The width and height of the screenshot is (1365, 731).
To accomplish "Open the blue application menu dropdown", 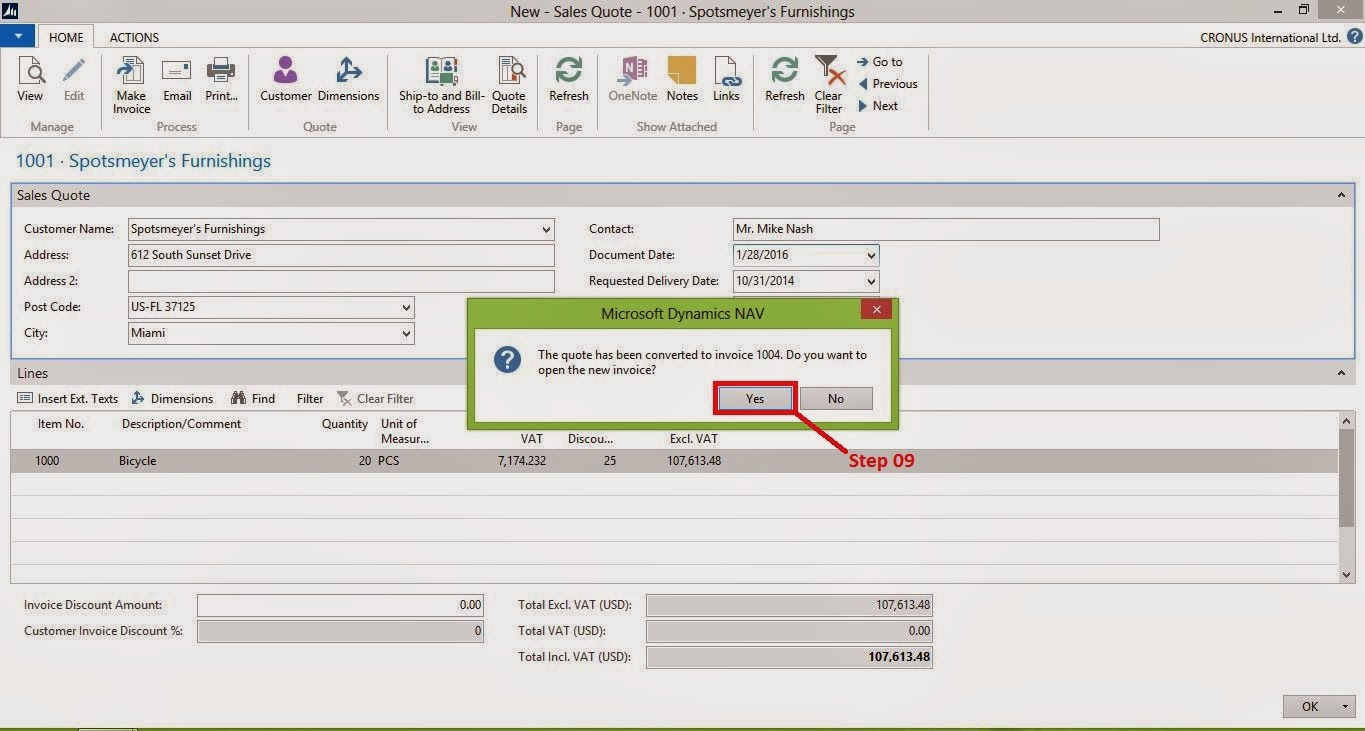I will click(18, 36).
